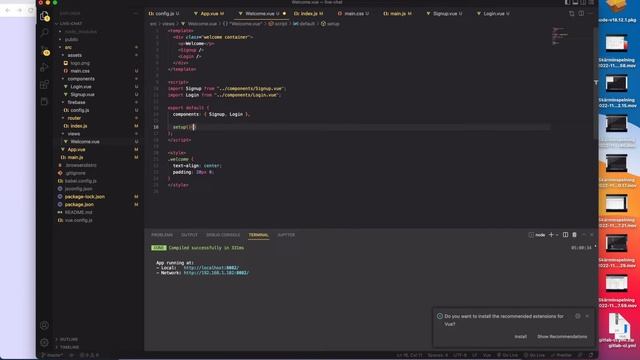This screenshot has height=360, width=640.
Task: Split the terminal panel
Action: 565,235
